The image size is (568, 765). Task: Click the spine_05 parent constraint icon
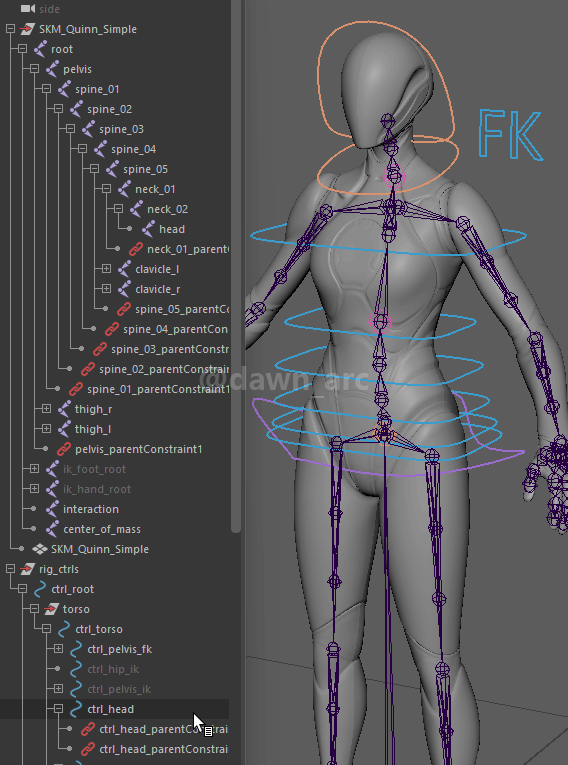pyautogui.click(x=124, y=309)
